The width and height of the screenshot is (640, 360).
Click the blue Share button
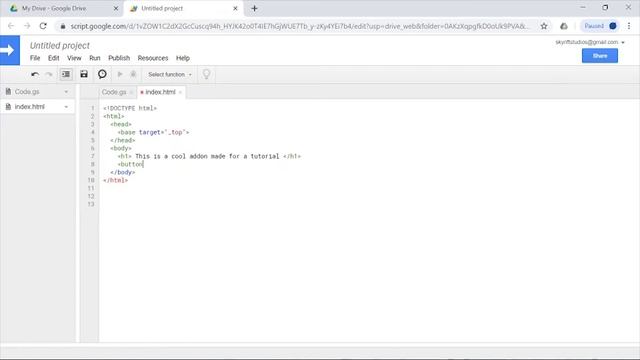click(x=600, y=56)
